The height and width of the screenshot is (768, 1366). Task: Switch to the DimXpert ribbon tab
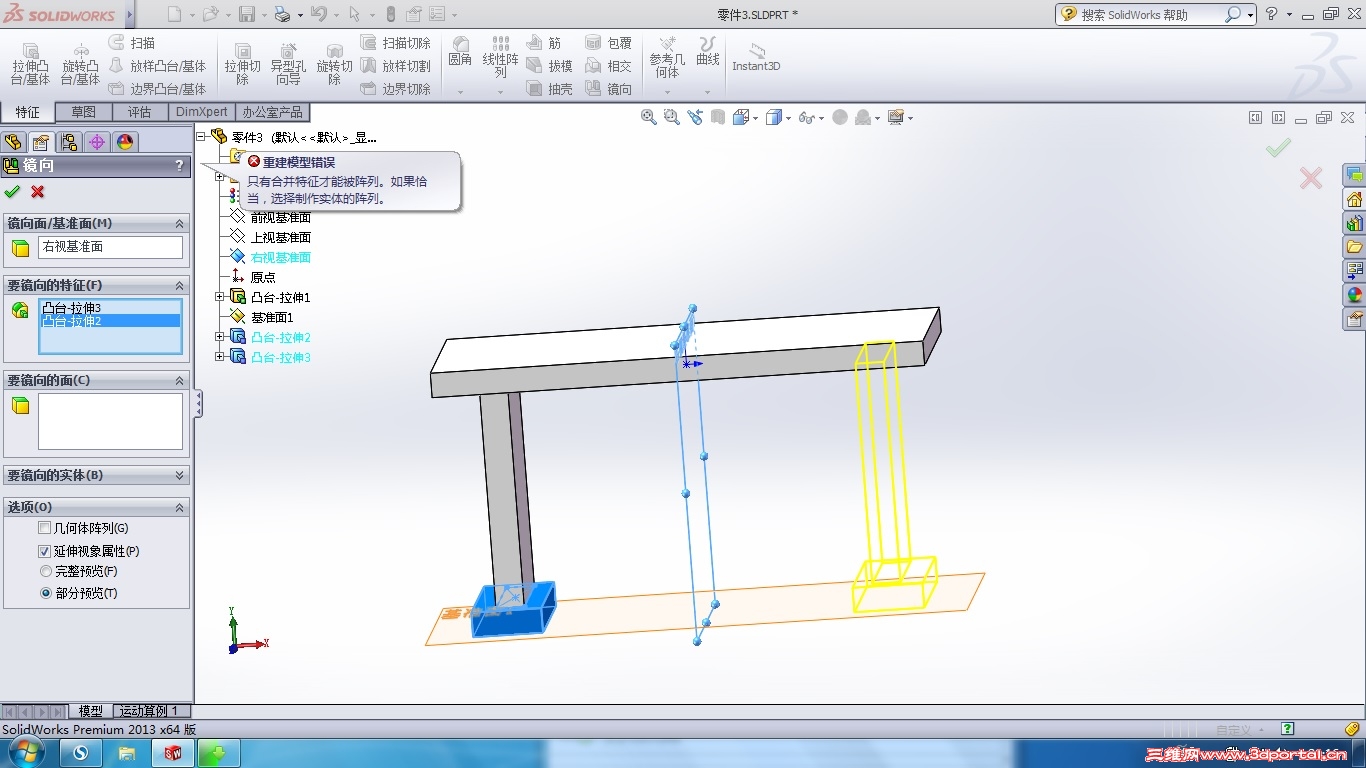click(x=202, y=112)
